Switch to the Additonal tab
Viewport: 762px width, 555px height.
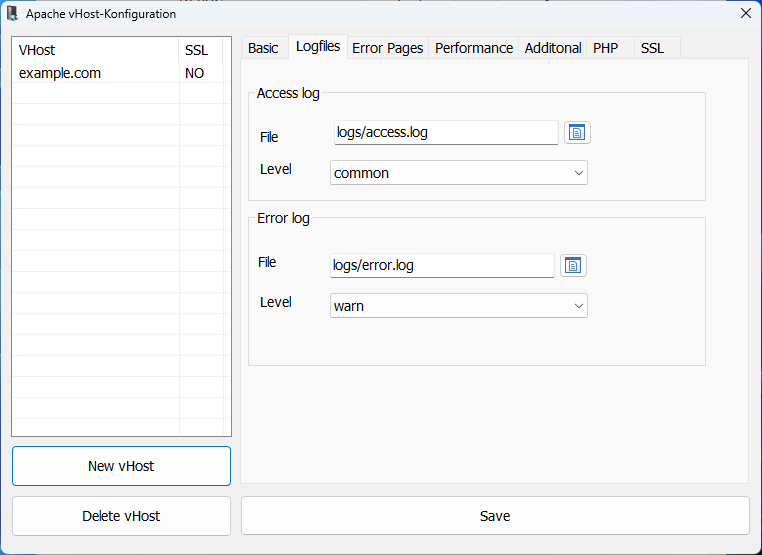click(553, 48)
